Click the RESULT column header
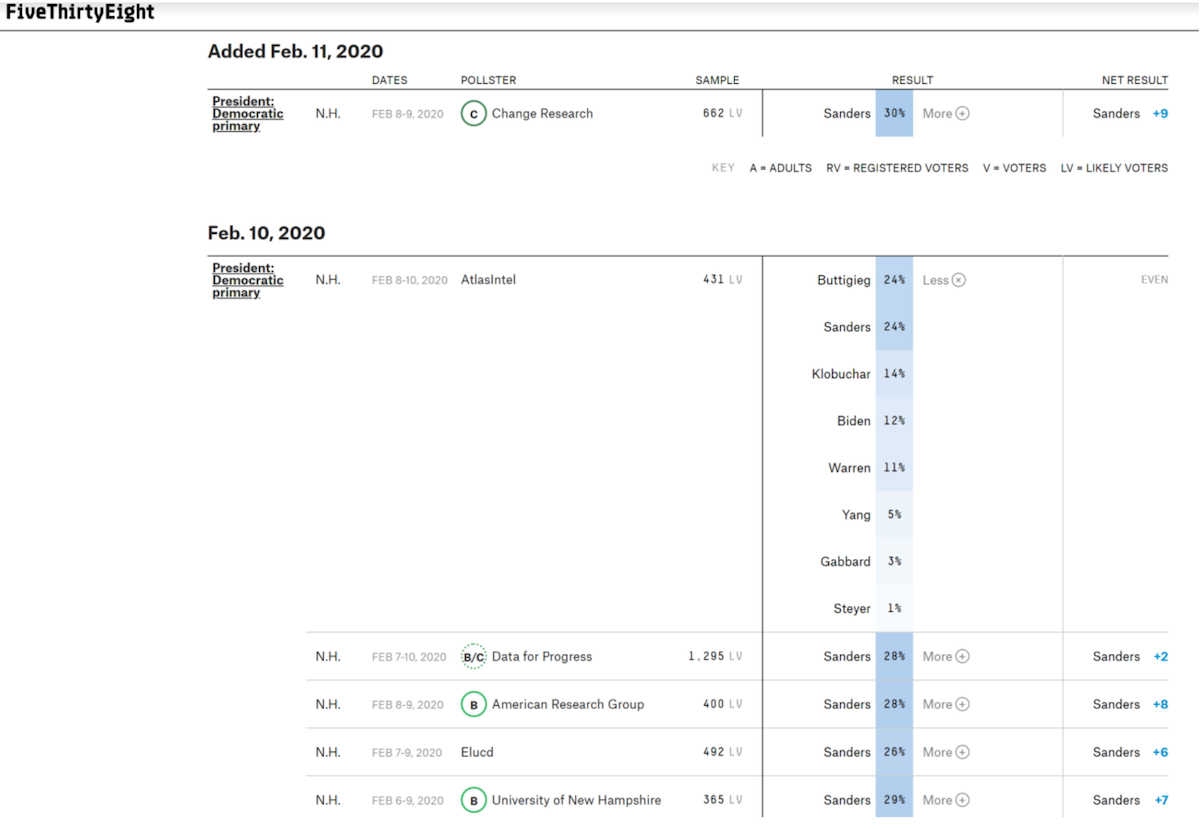Image resolution: width=1200 pixels, height=829 pixels. pos(912,80)
